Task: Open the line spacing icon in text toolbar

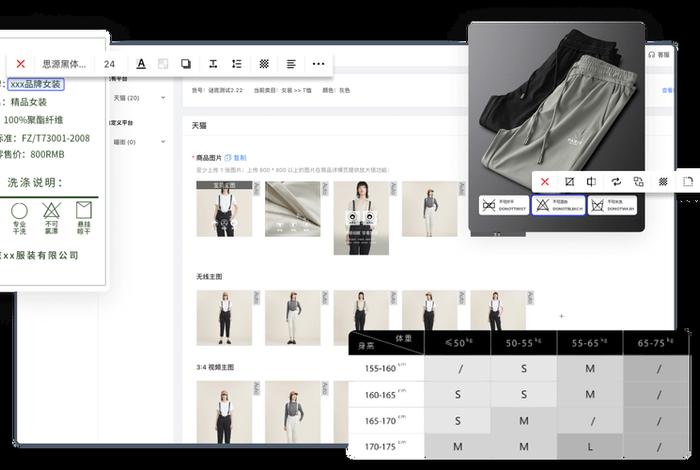Action: [x=237, y=64]
